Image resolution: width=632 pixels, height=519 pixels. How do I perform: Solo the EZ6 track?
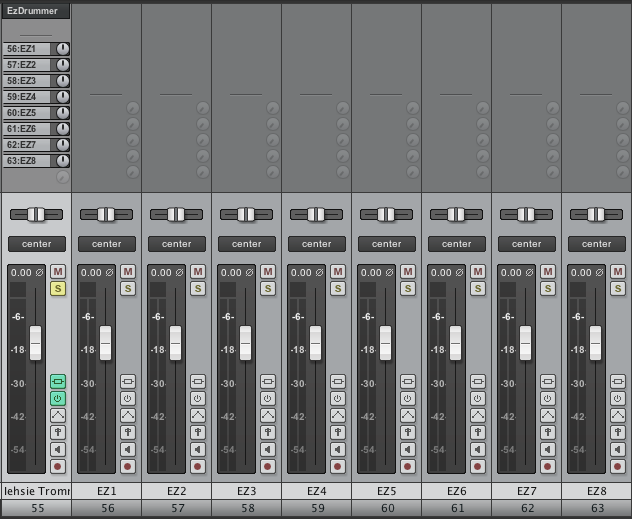(x=478, y=289)
